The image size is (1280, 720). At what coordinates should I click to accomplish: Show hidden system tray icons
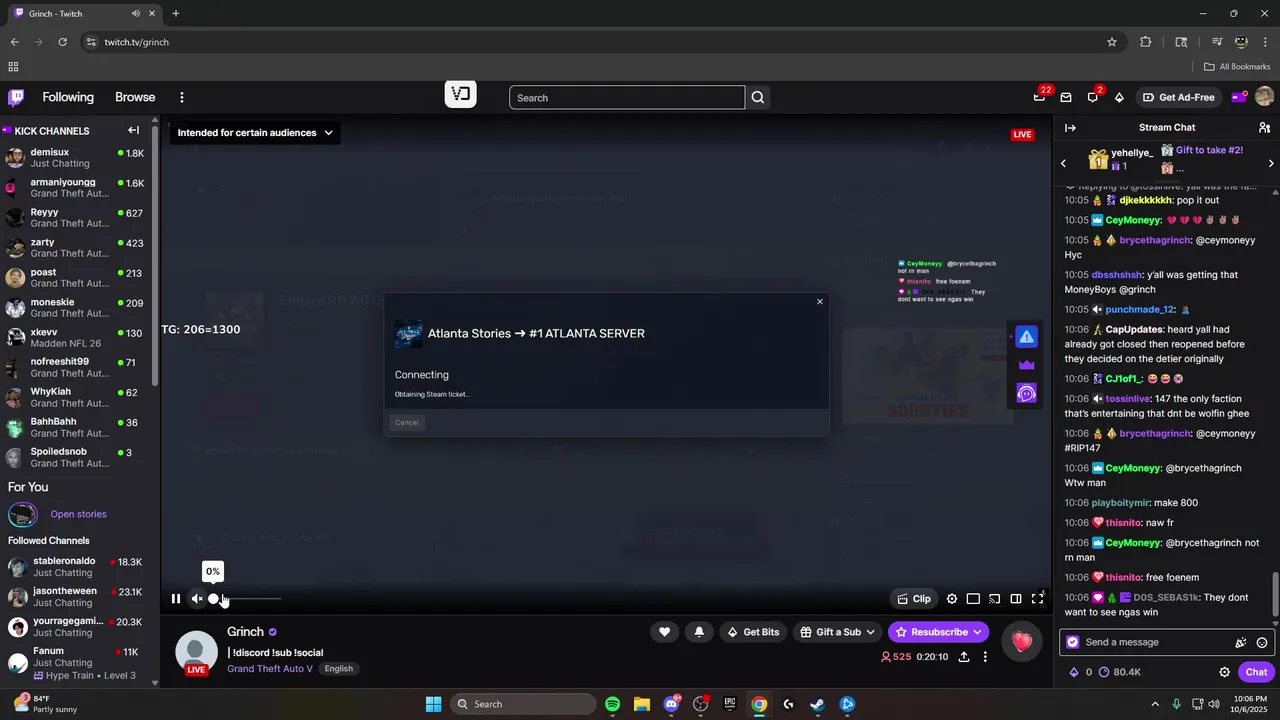[1155, 704]
